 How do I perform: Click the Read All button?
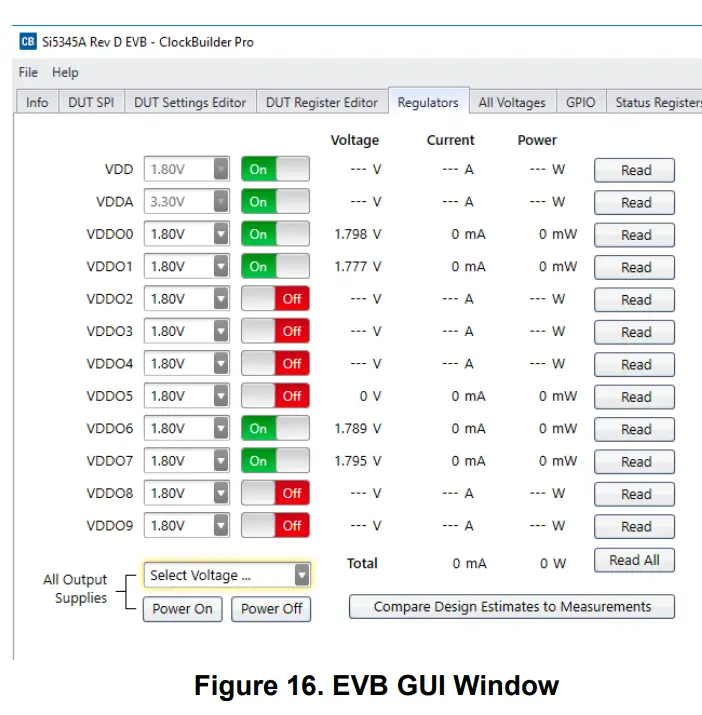pyautogui.click(x=634, y=560)
